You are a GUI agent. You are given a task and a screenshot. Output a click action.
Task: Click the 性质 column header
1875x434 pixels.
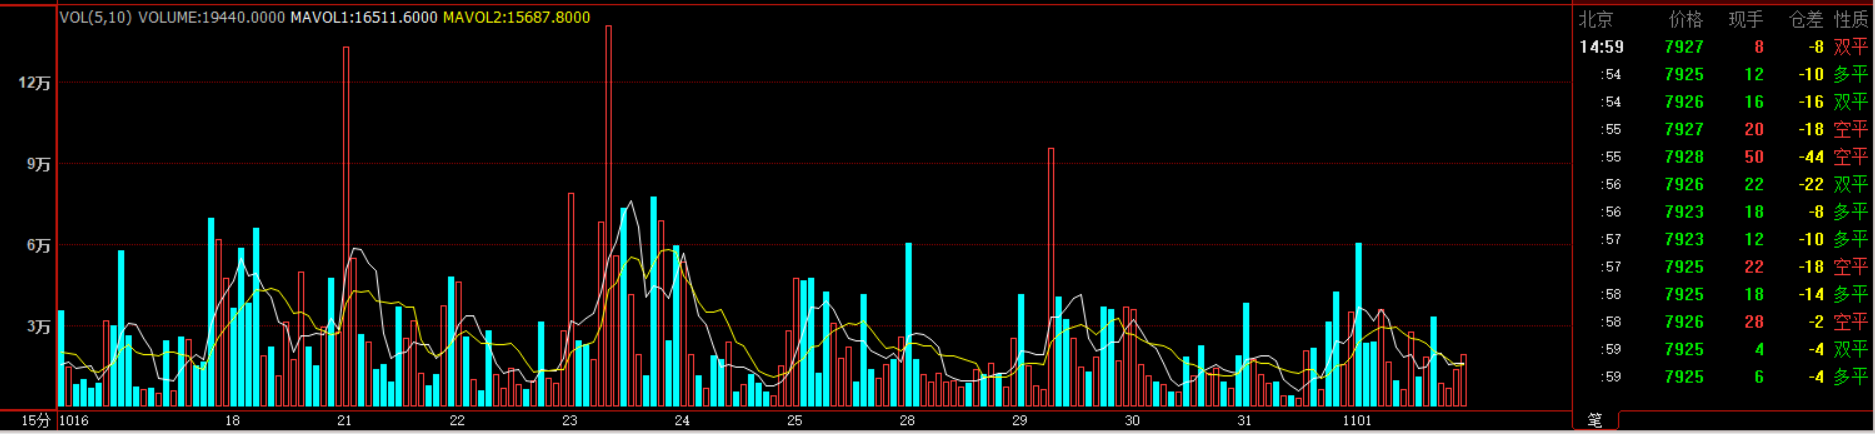coord(1851,19)
